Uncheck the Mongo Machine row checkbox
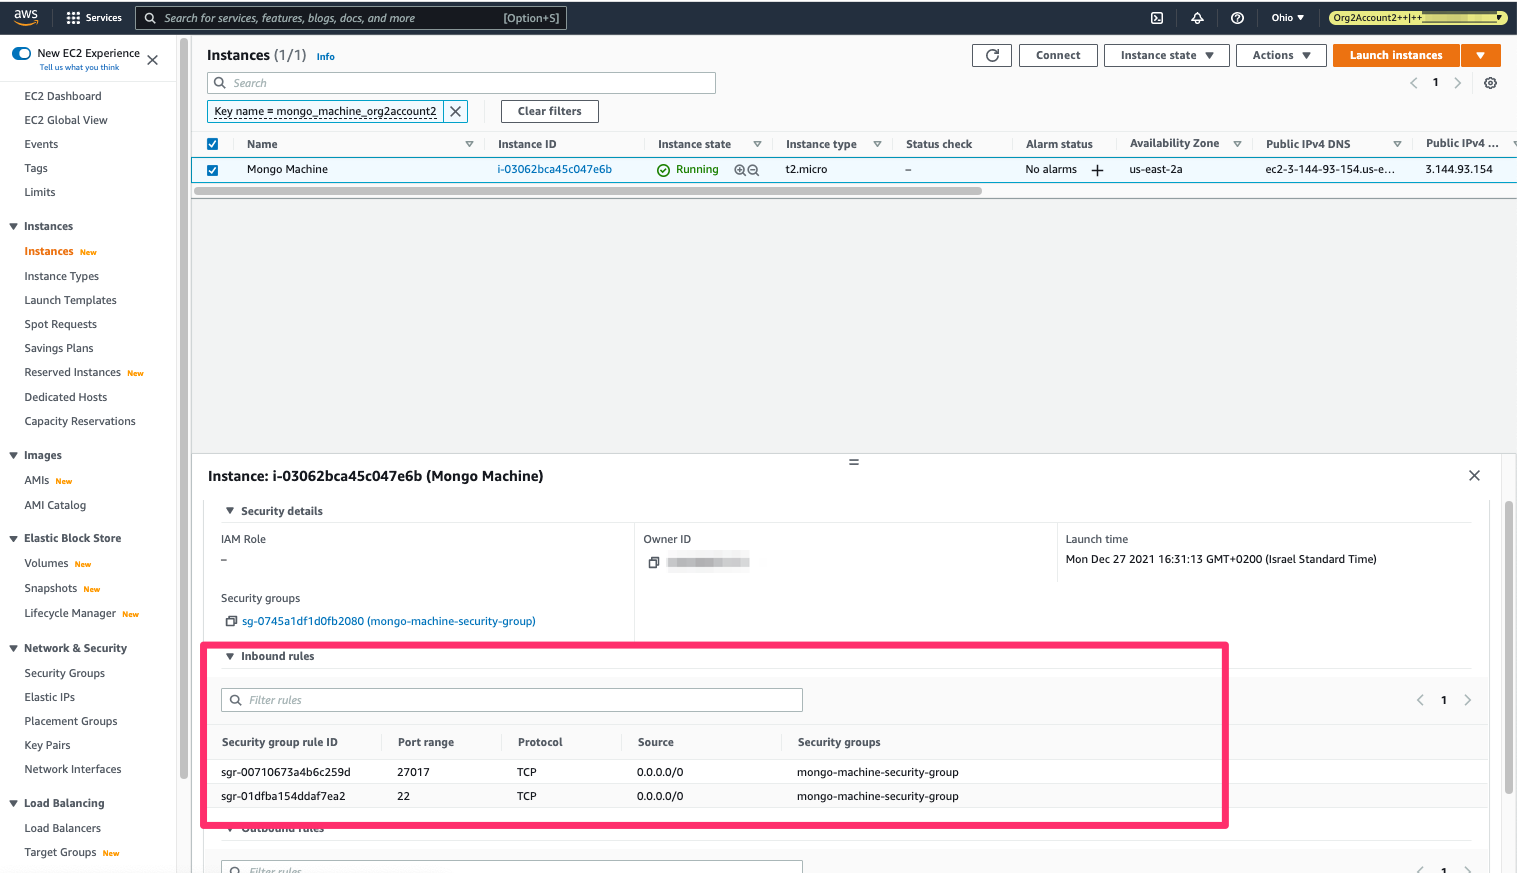This screenshot has height=873, width=1517. (x=212, y=170)
